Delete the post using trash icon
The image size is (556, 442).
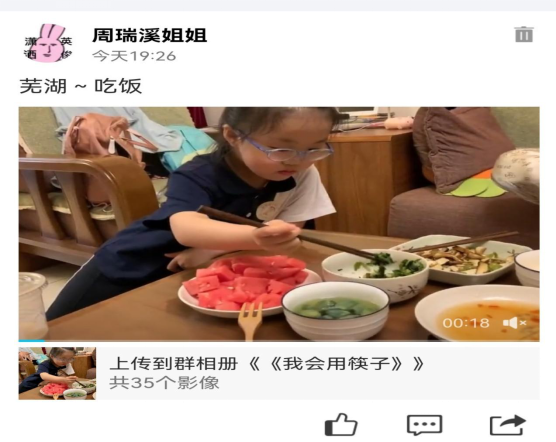point(524,34)
